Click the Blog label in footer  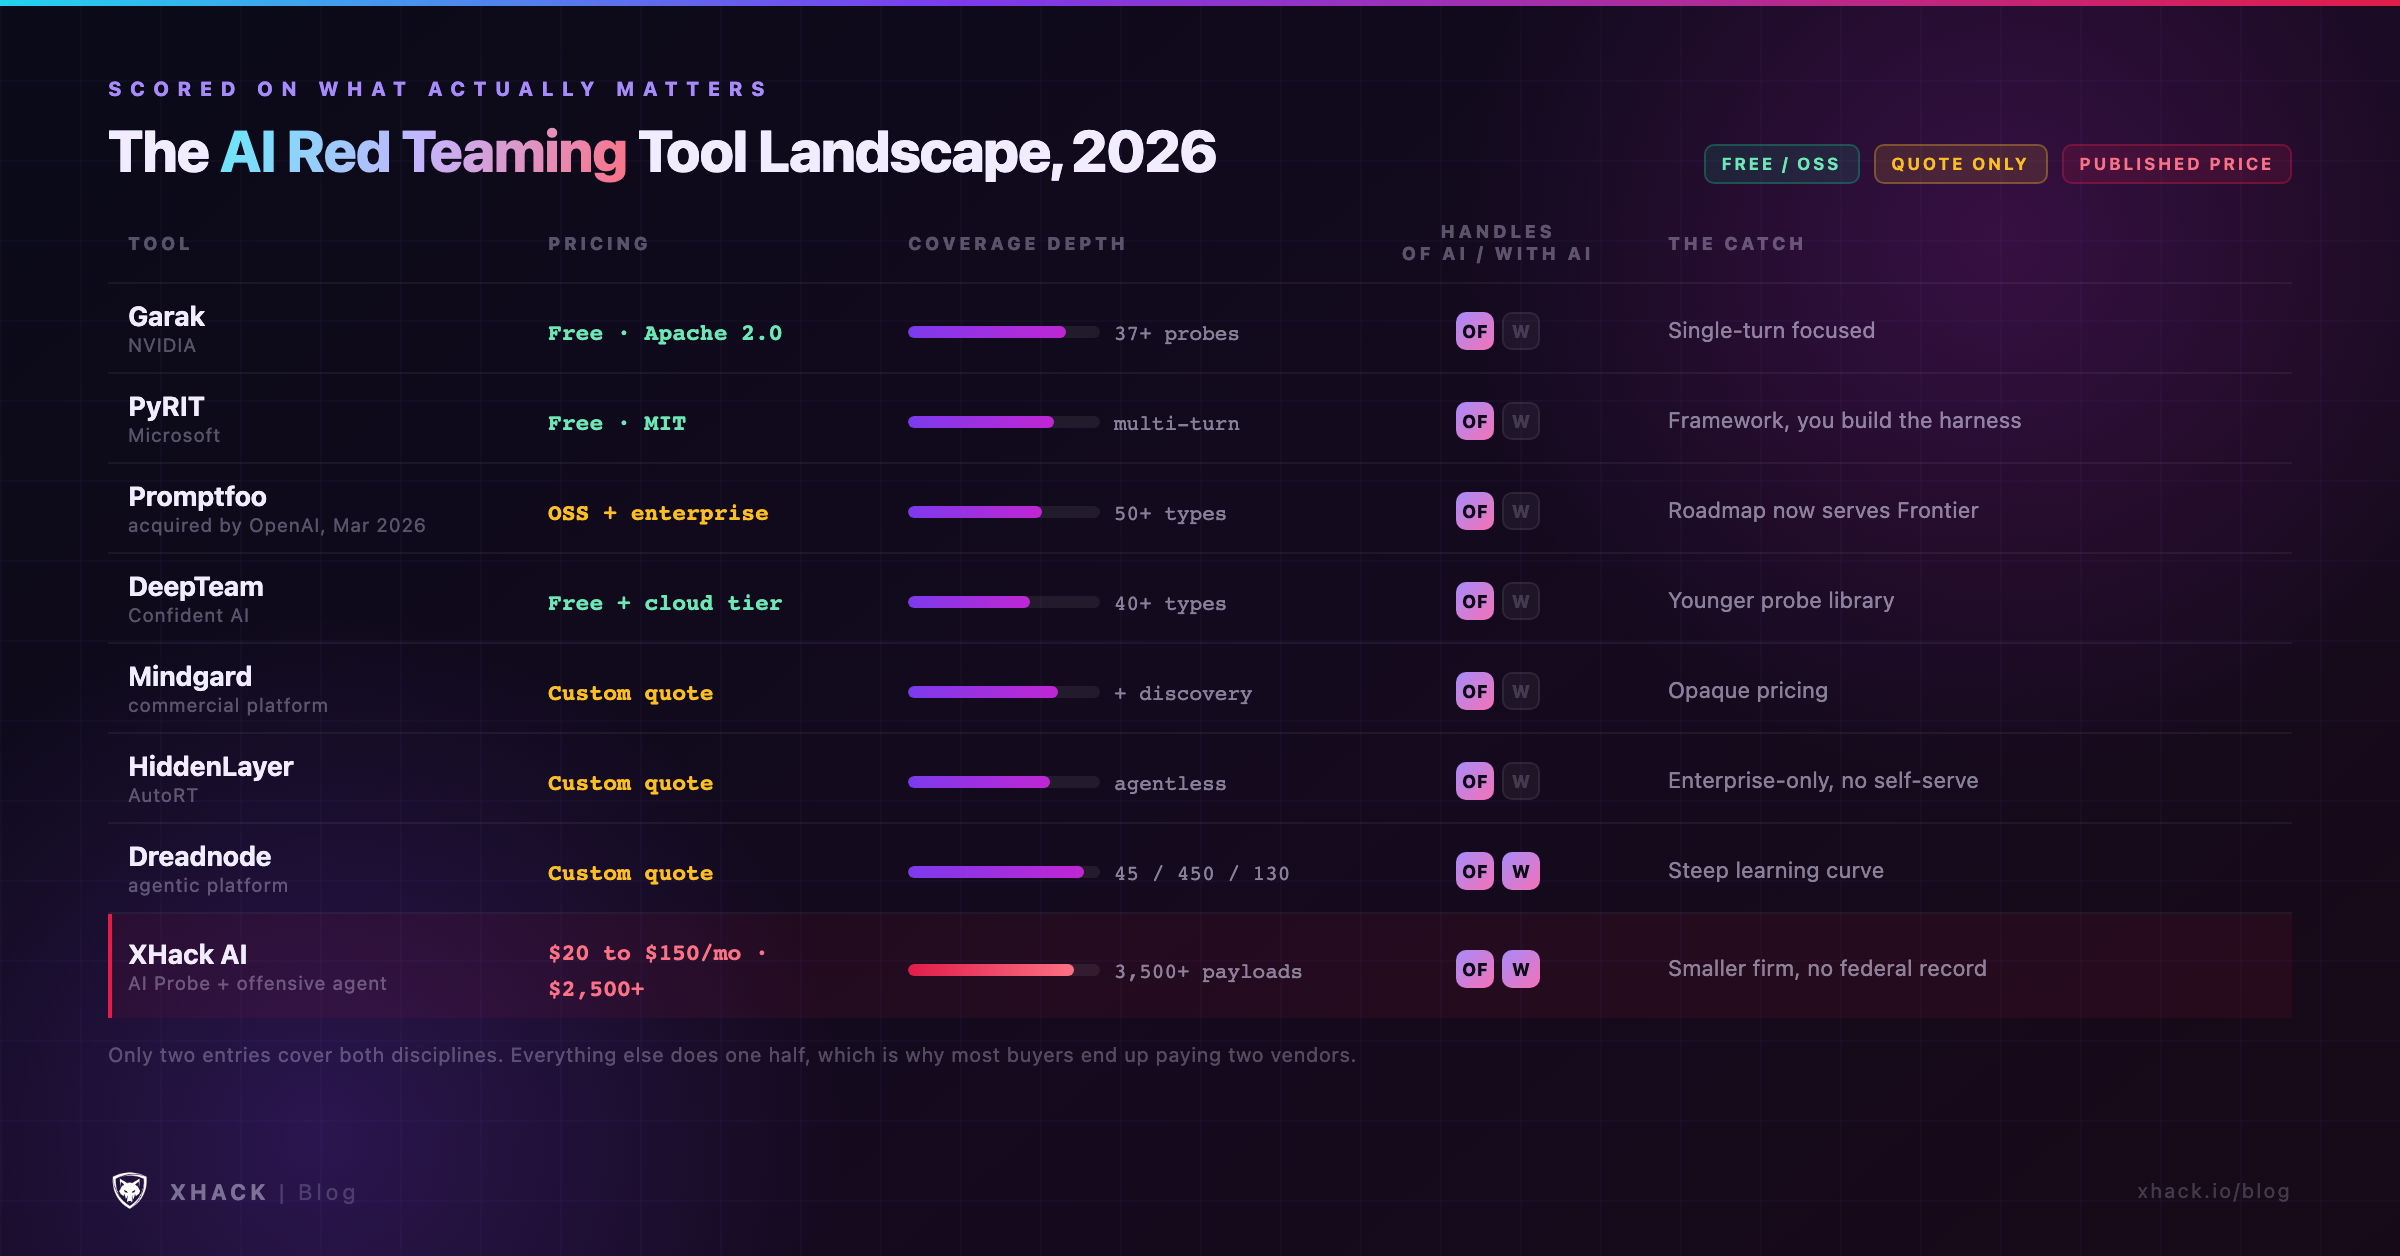(x=327, y=1192)
